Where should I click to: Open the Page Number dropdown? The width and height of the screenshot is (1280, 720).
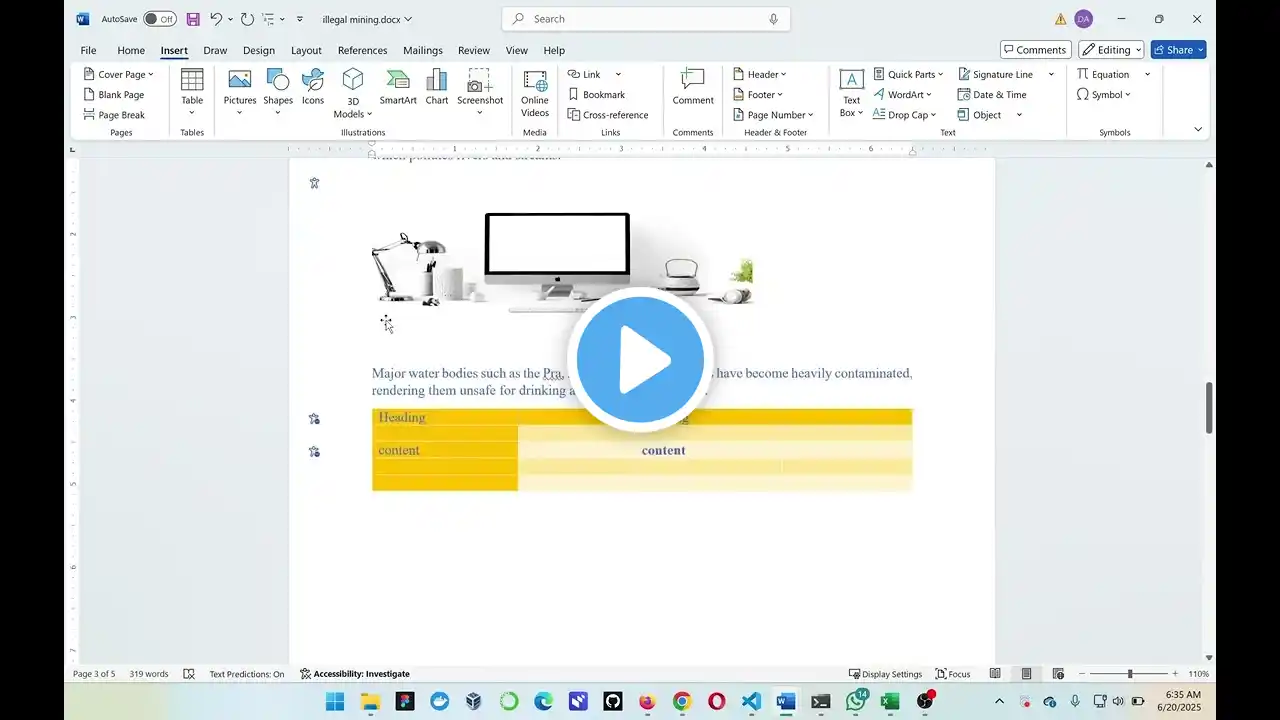point(773,114)
